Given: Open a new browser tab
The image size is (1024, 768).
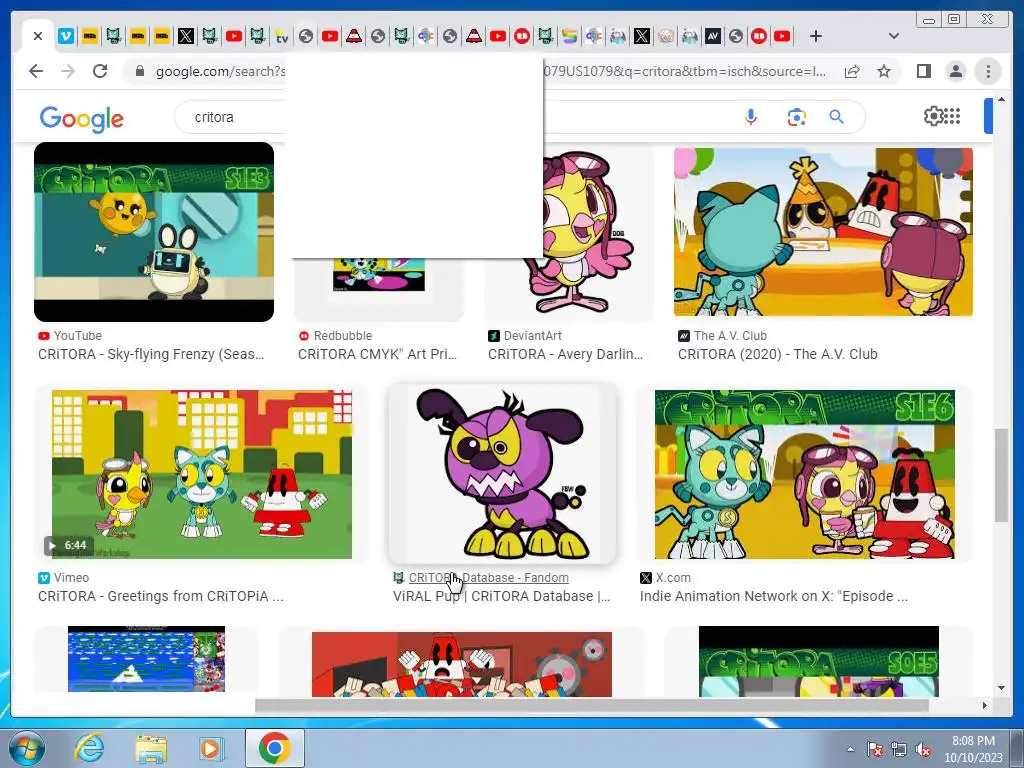Looking at the screenshot, I should (x=816, y=36).
